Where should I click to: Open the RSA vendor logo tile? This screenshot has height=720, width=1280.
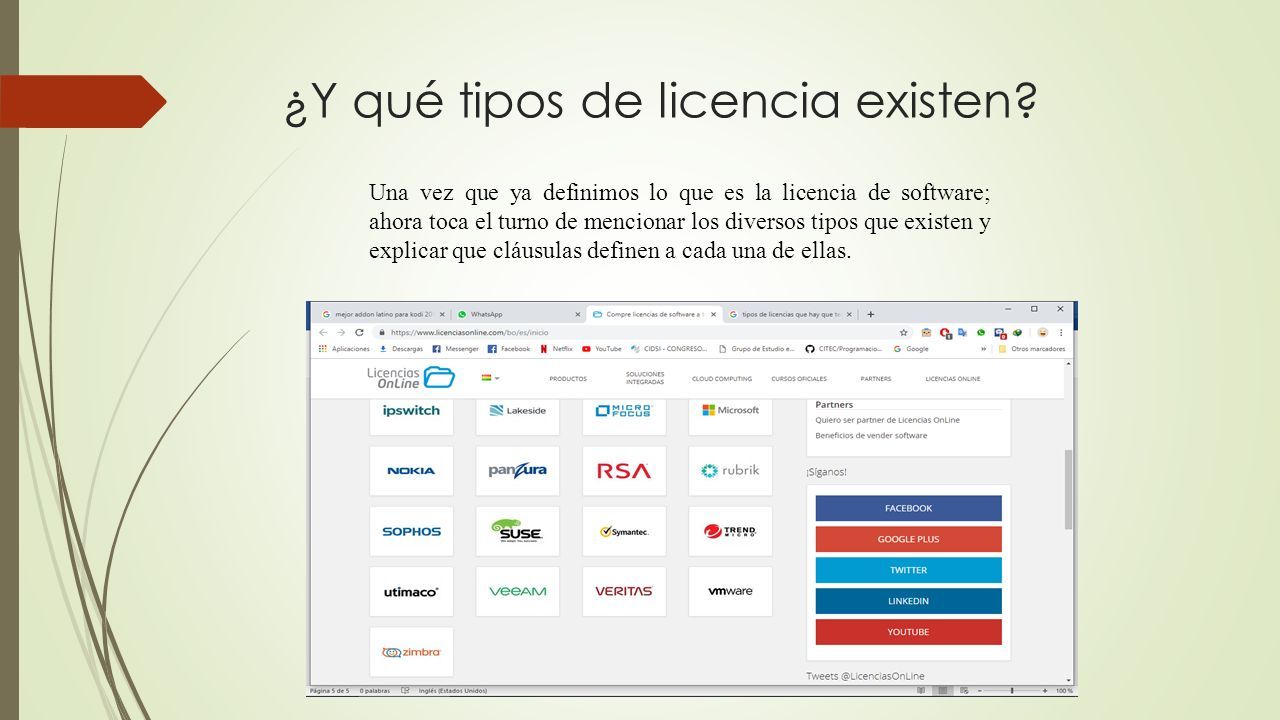(x=624, y=470)
